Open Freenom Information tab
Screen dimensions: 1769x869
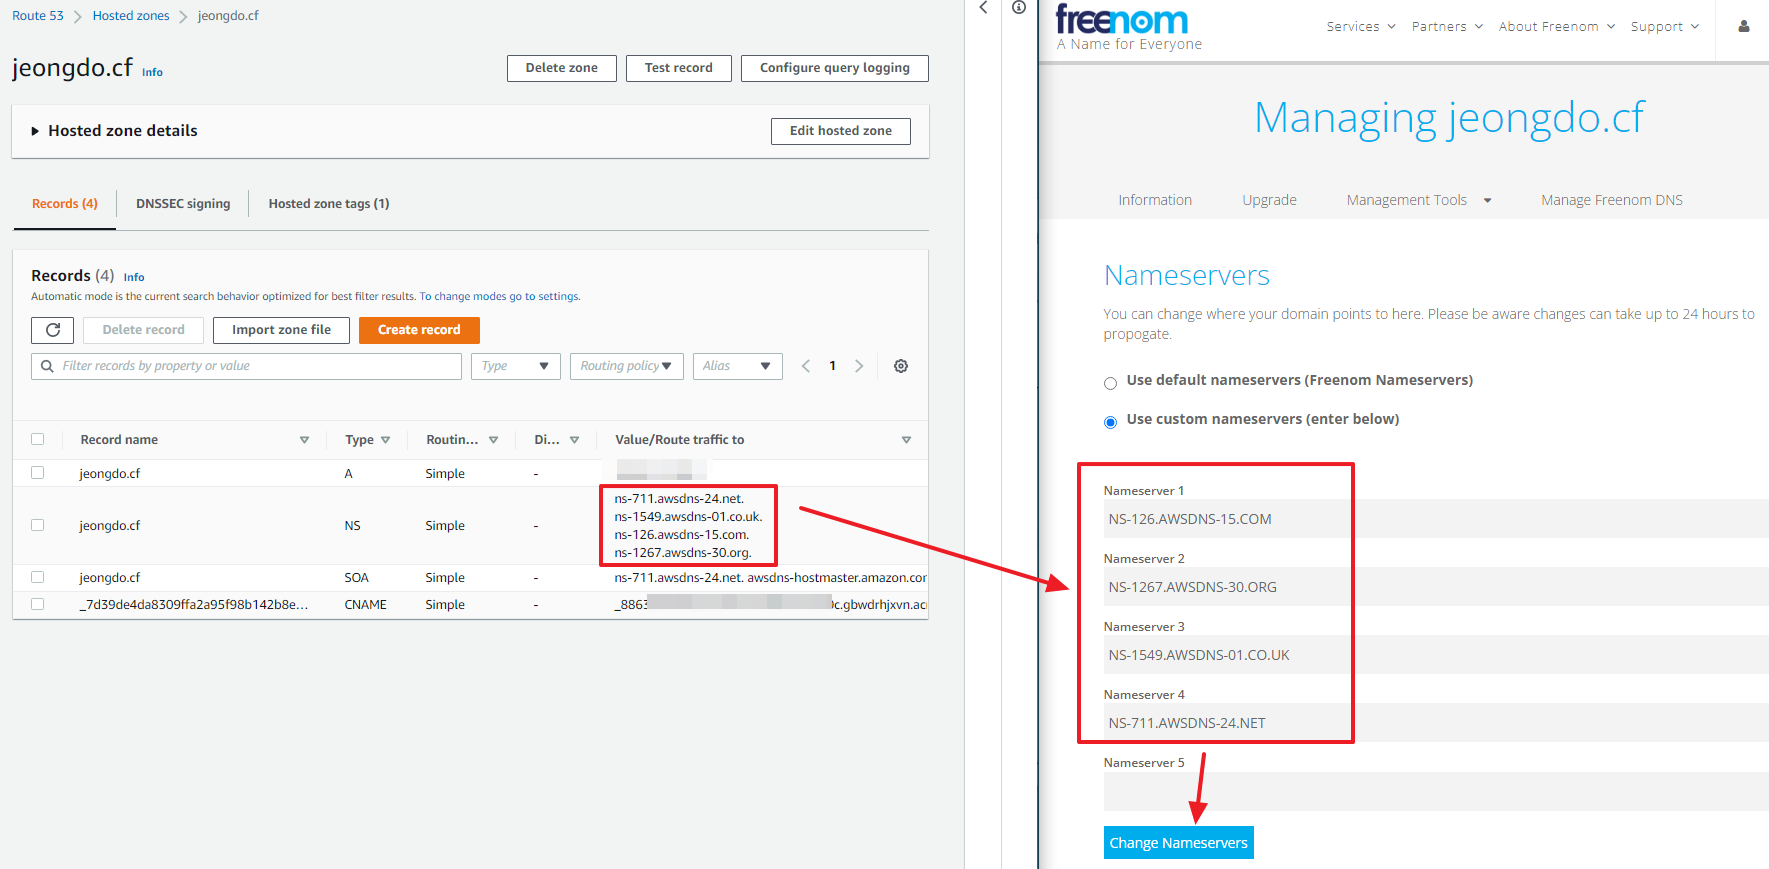coord(1155,200)
